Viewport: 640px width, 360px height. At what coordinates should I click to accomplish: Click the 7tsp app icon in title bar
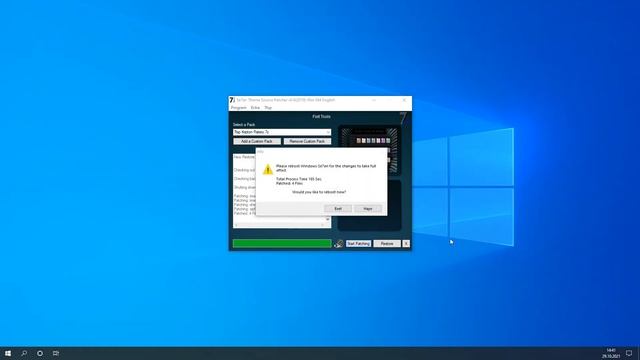(x=232, y=100)
